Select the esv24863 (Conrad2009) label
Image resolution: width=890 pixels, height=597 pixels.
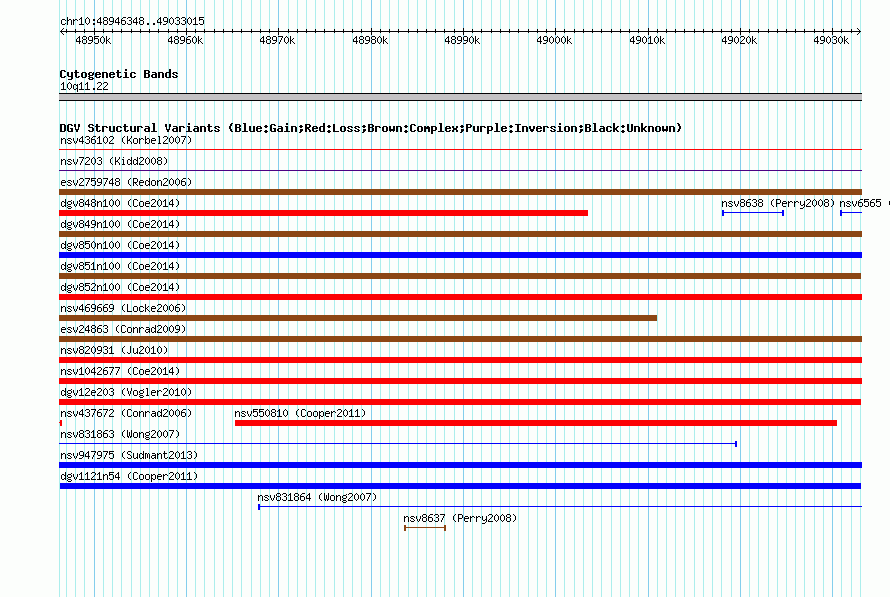pyautogui.click(x=123, y=329)
